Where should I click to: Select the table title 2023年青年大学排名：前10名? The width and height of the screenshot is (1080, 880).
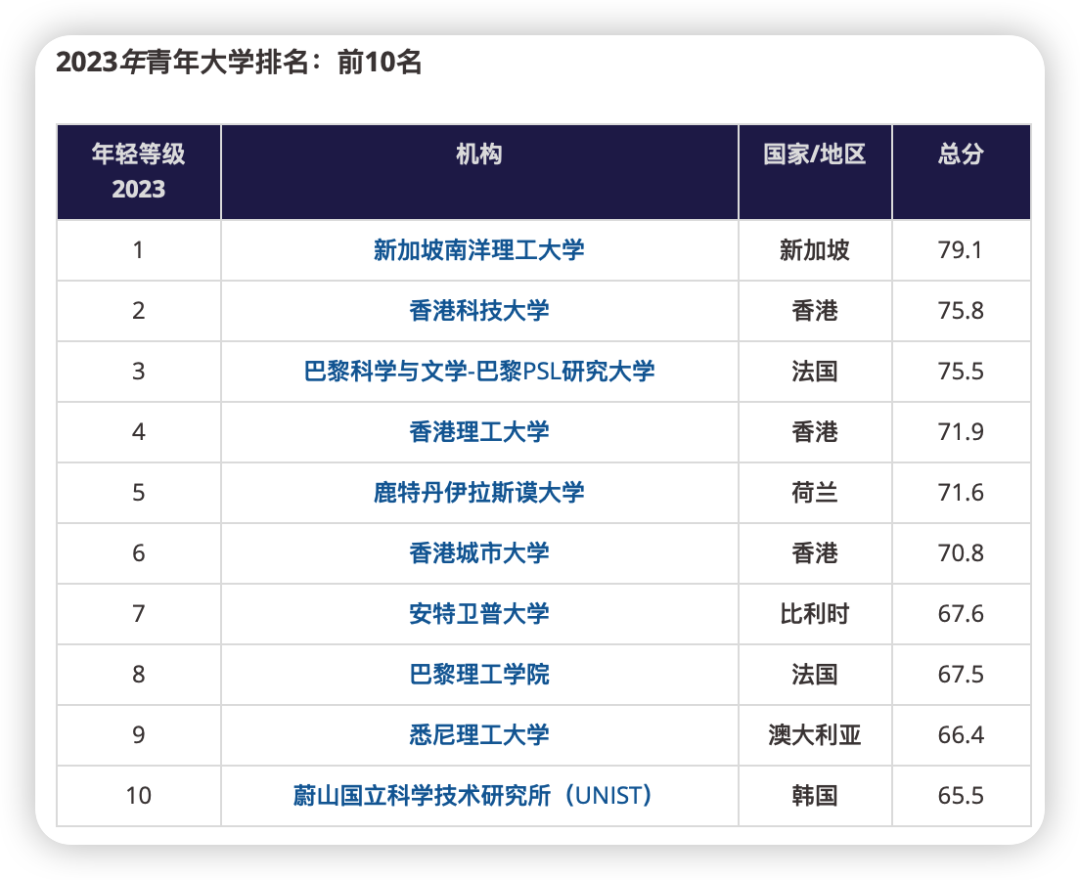click(x=236, y=62)
